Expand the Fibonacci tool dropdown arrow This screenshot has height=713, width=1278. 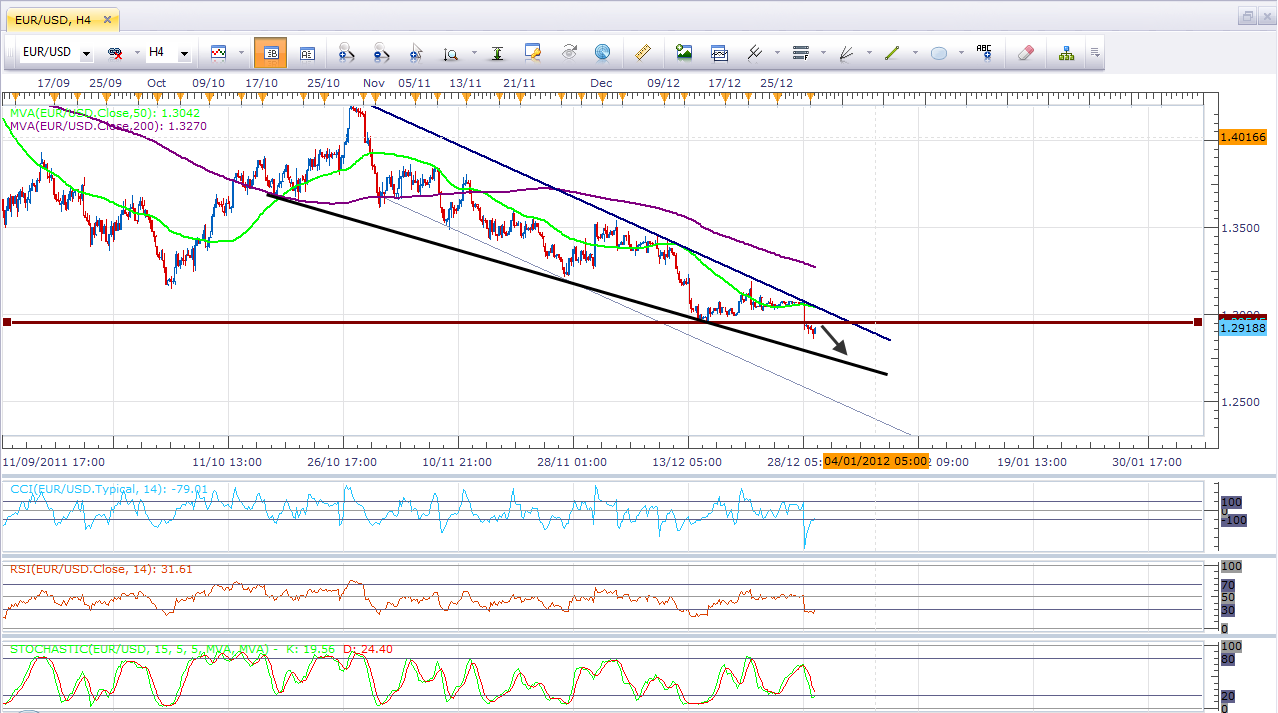click(x=824, y=53)
